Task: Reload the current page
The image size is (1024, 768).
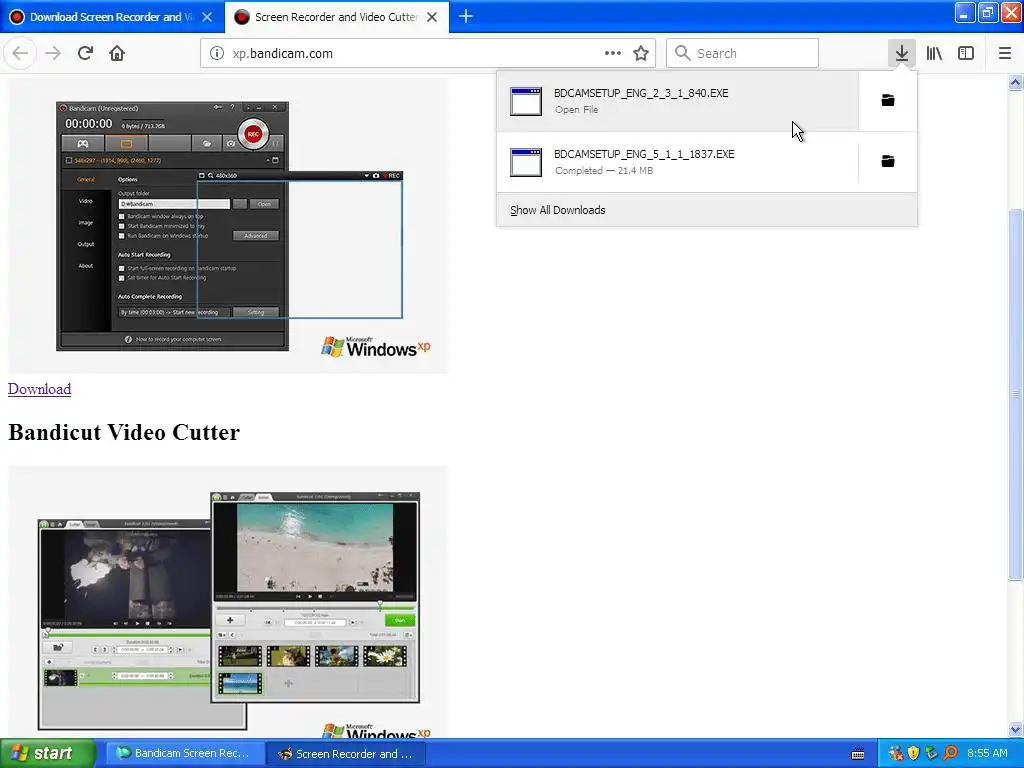Action: 85,53
